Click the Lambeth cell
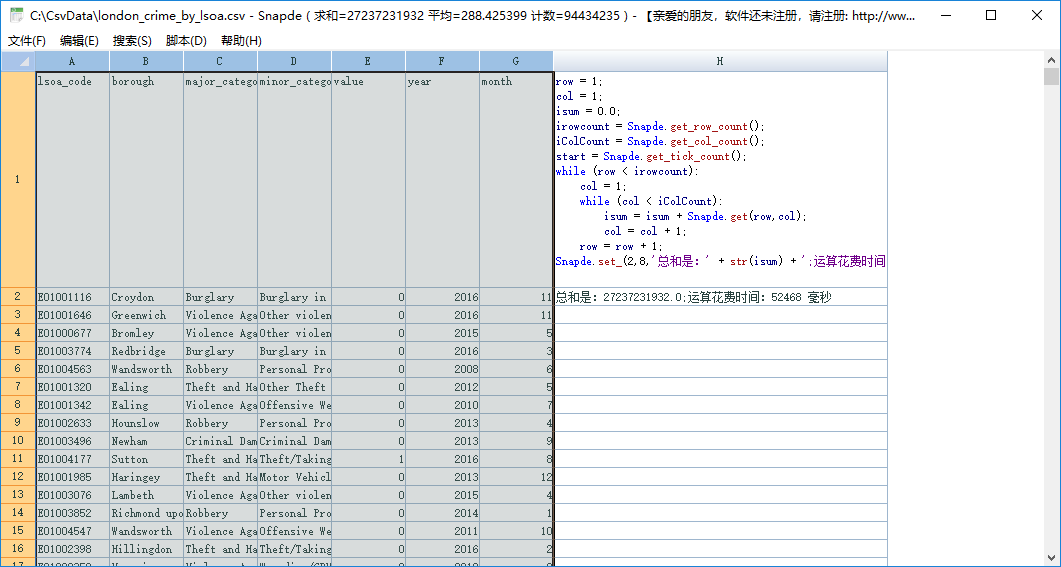The height and width of the screenshot is (567, 1061). [x=146, y=495]
